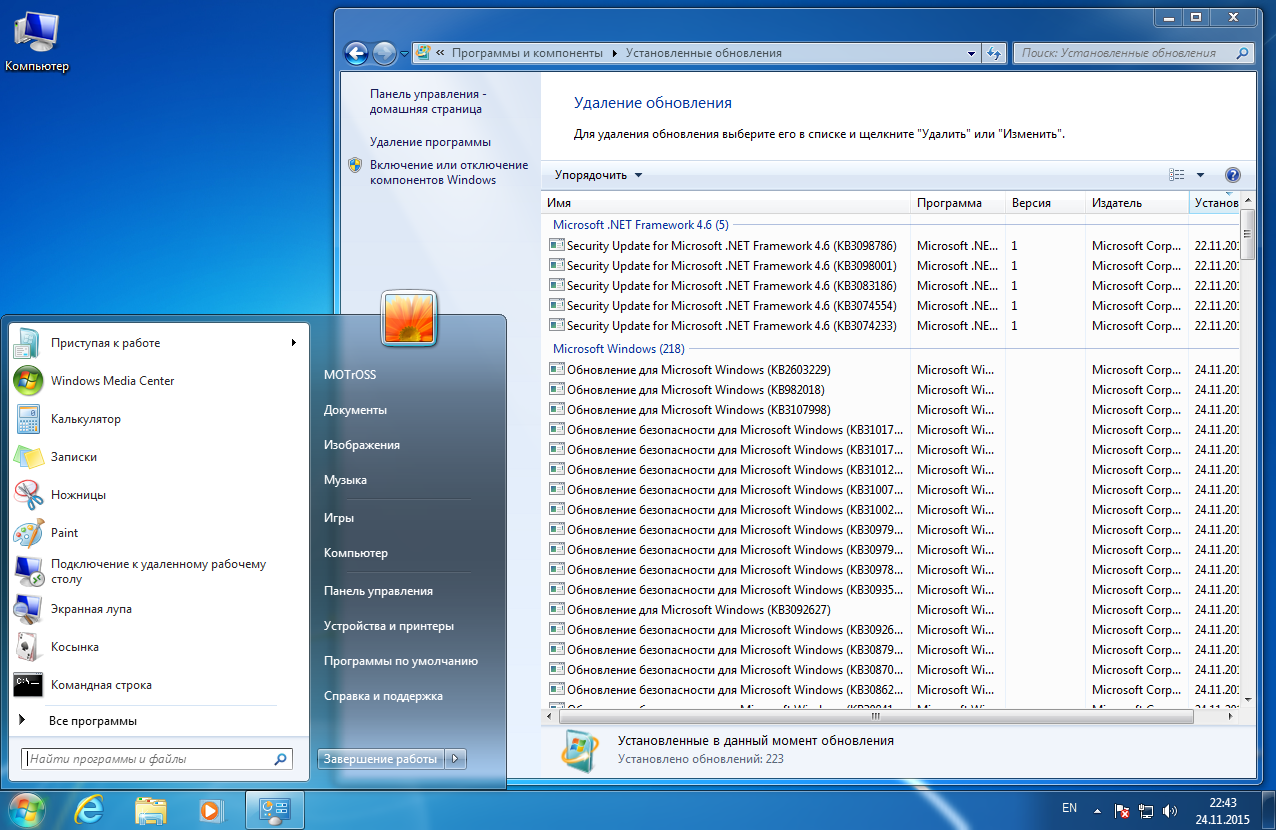Select update KB3092627 row
1276x830 pixels.
point(895,610)
